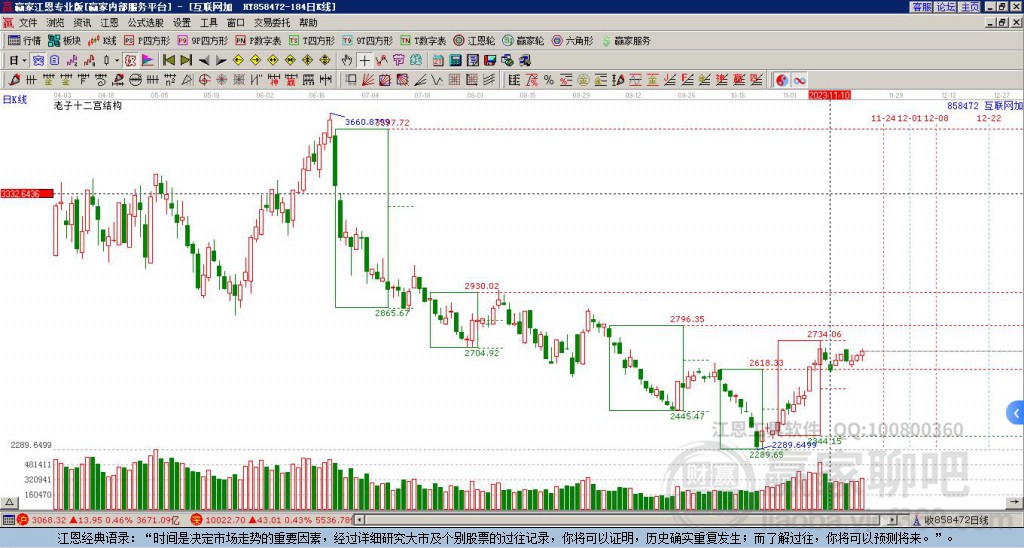Click the 2289.65 low price label
The height and width of the screenshot is (548, 1024).
point(766,455)
